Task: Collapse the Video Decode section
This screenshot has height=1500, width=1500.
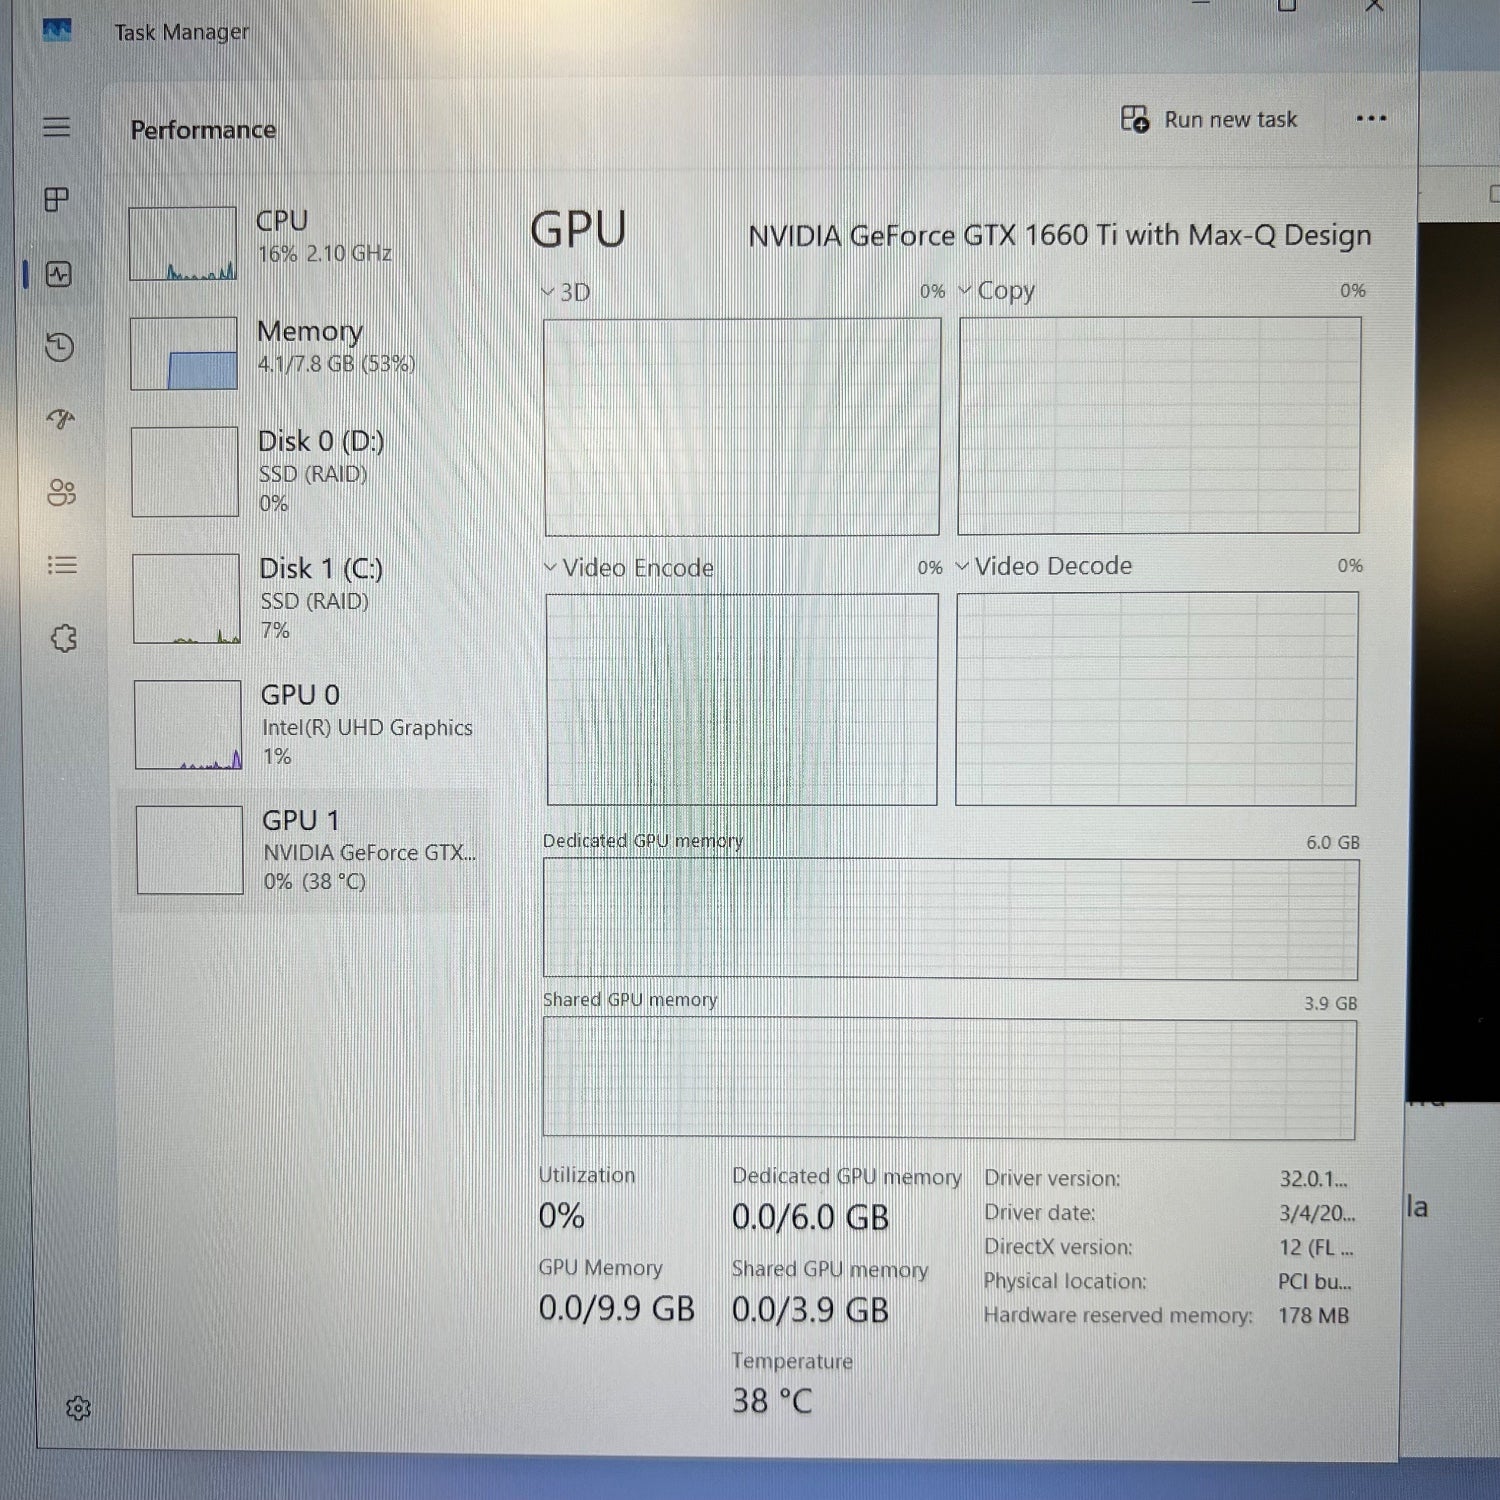Action: [x=963, y=565]
